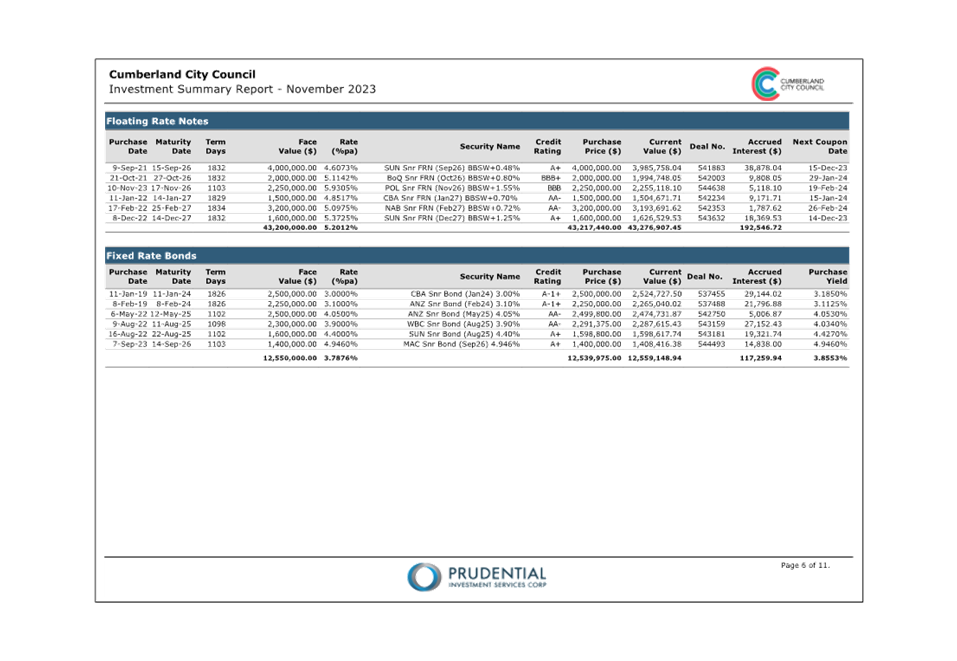Viewport: 957px width, 661px height.
Task: Click Deal No. header in Fixed Rate Bonds
Action: [705, 277]
